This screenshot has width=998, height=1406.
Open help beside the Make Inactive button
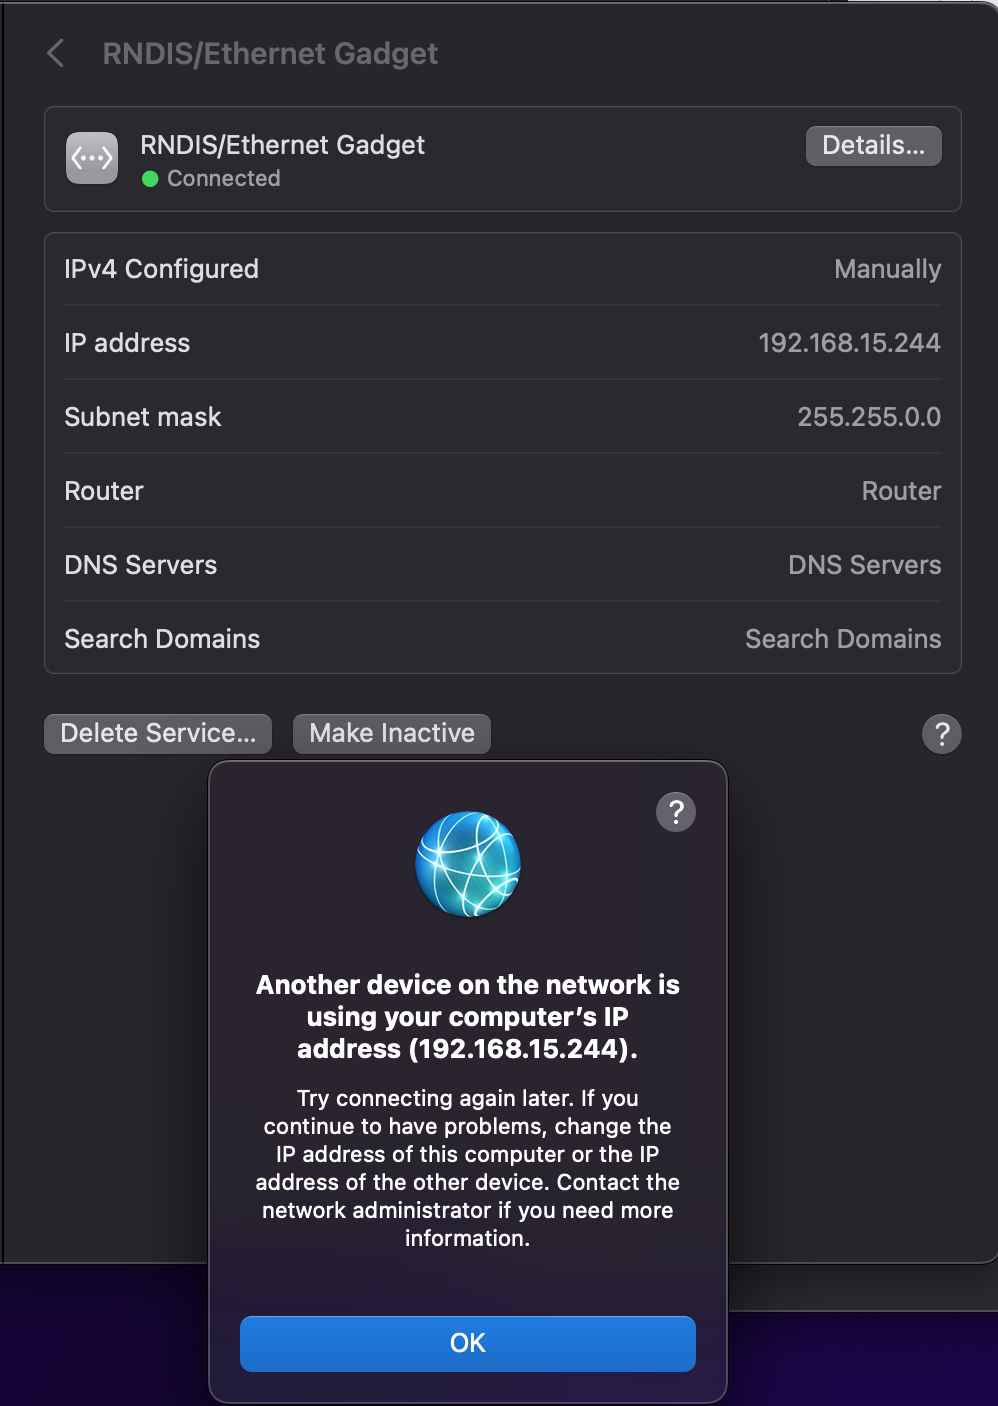[941, 734]
